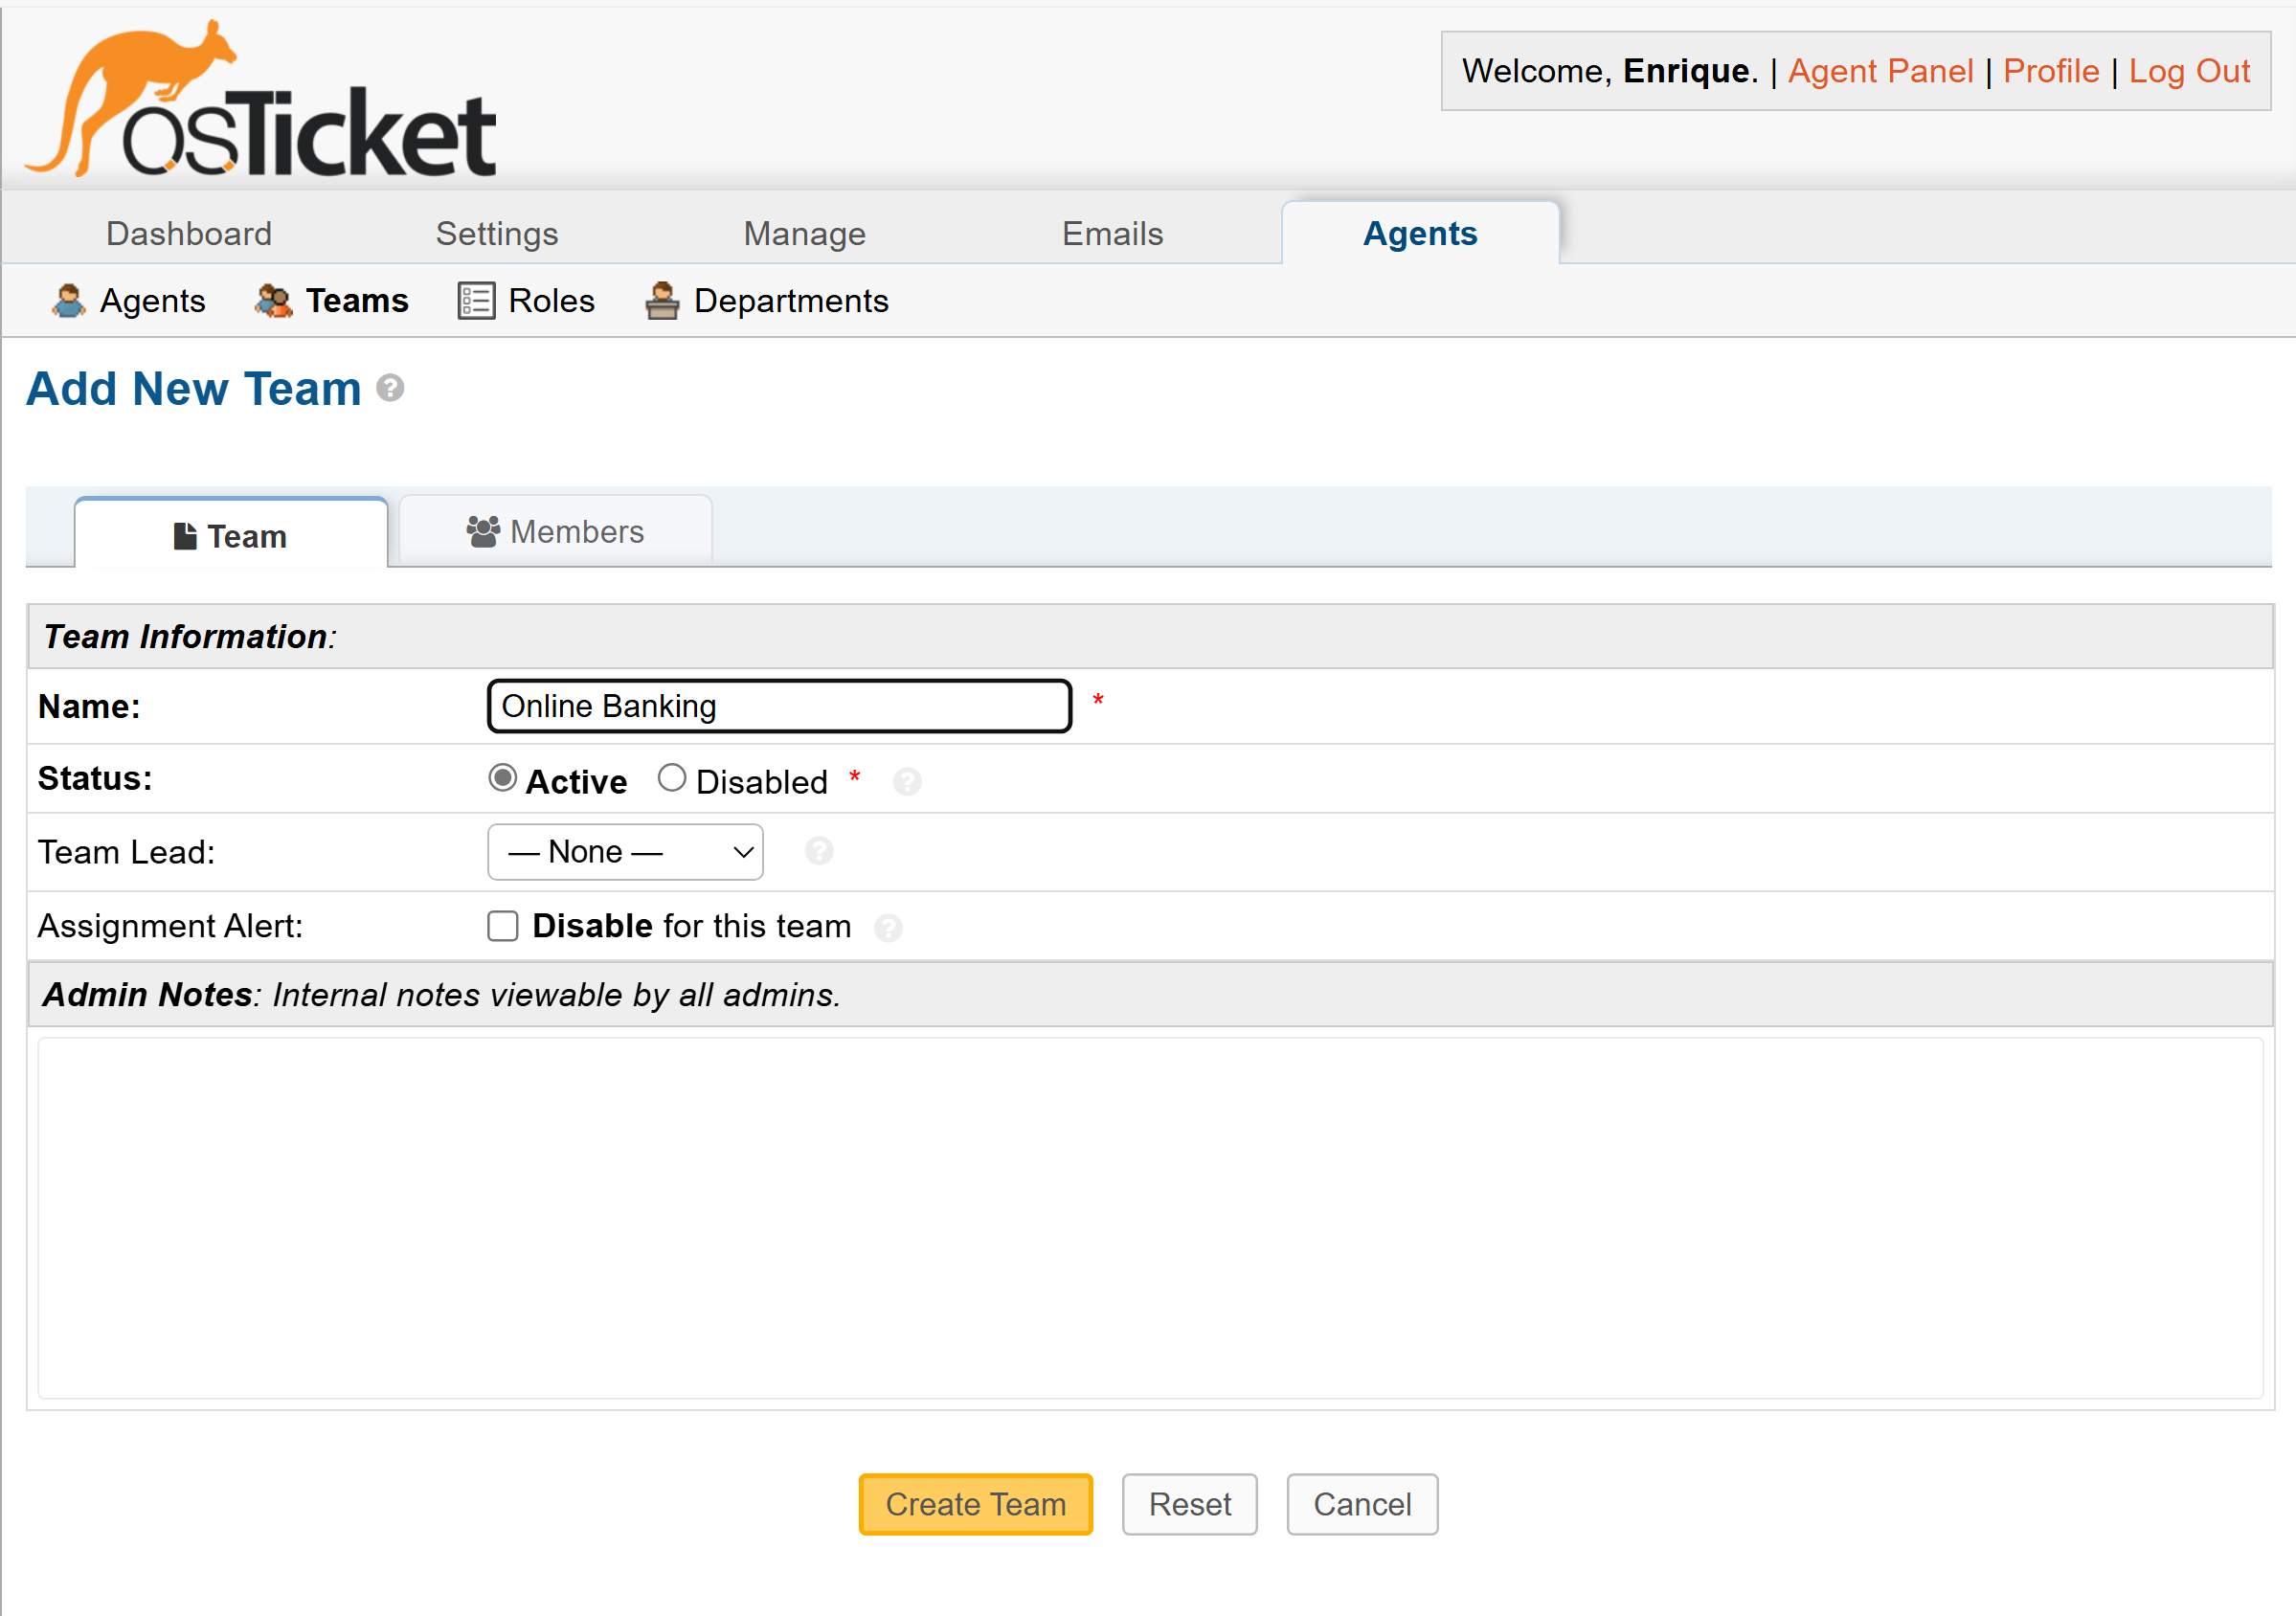This screenshot has height=1616, width=2296.
Task: Switch to the Team tab
Action: (x=231, y=535)
